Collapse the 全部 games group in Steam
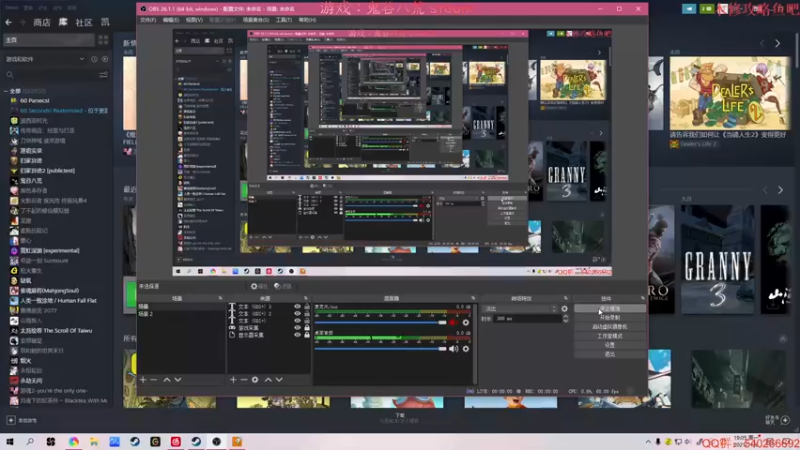This screenshot has height=450, width=800. click(x=6, y=91)
